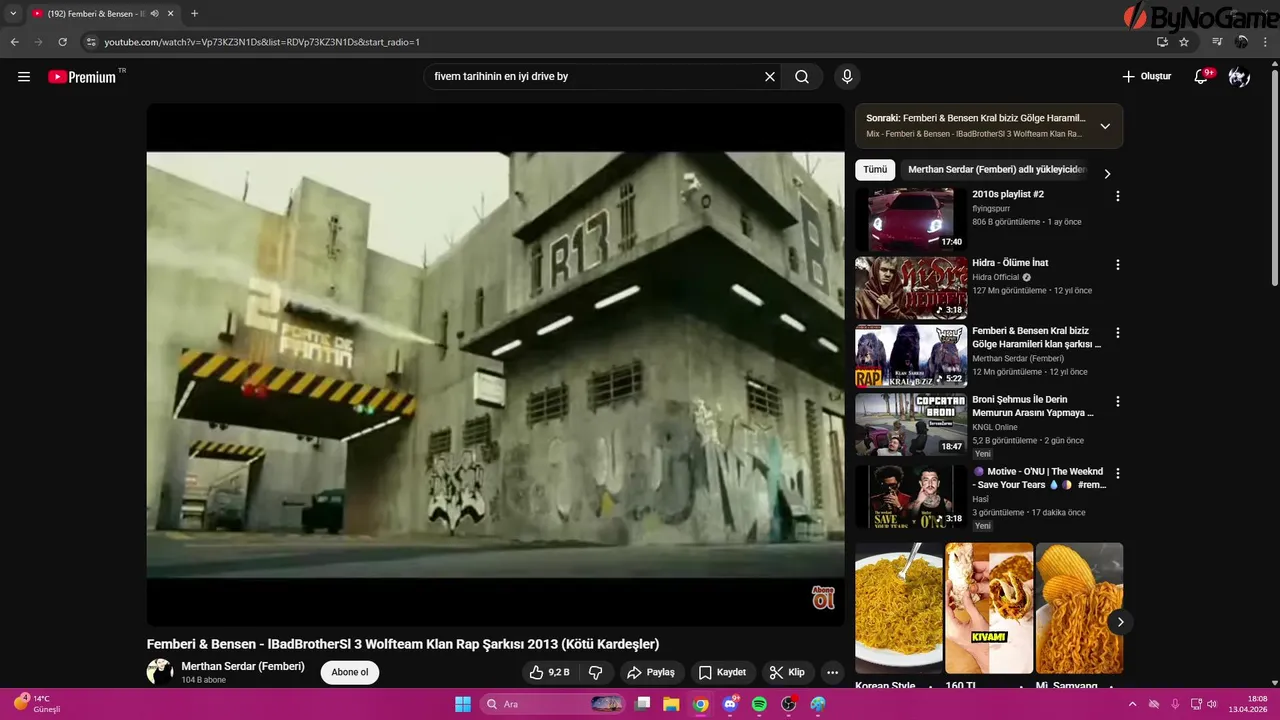Open Broni Şehmus video title
This screenshot has height=720, width=1280.
point(1033,406)
